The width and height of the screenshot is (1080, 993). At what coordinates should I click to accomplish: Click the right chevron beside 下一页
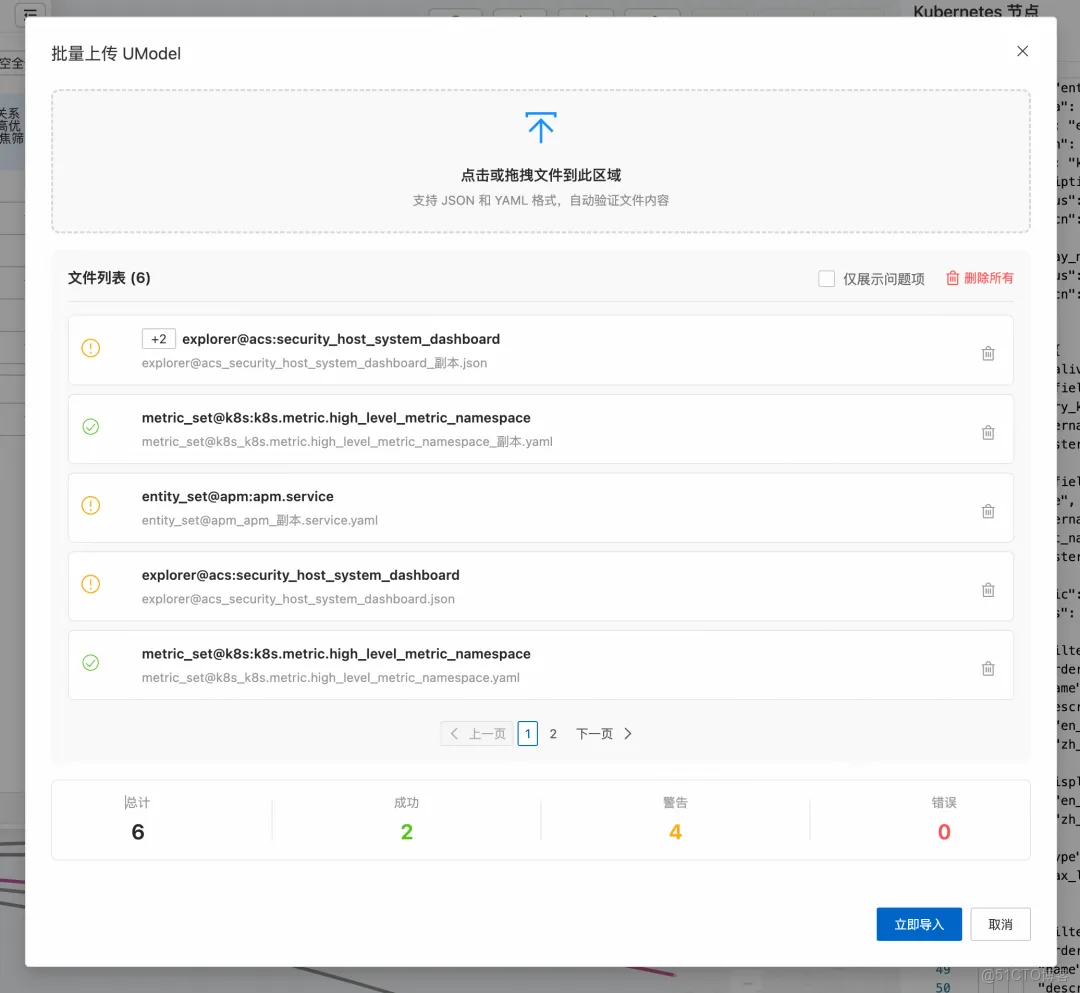tap(628, 733)
